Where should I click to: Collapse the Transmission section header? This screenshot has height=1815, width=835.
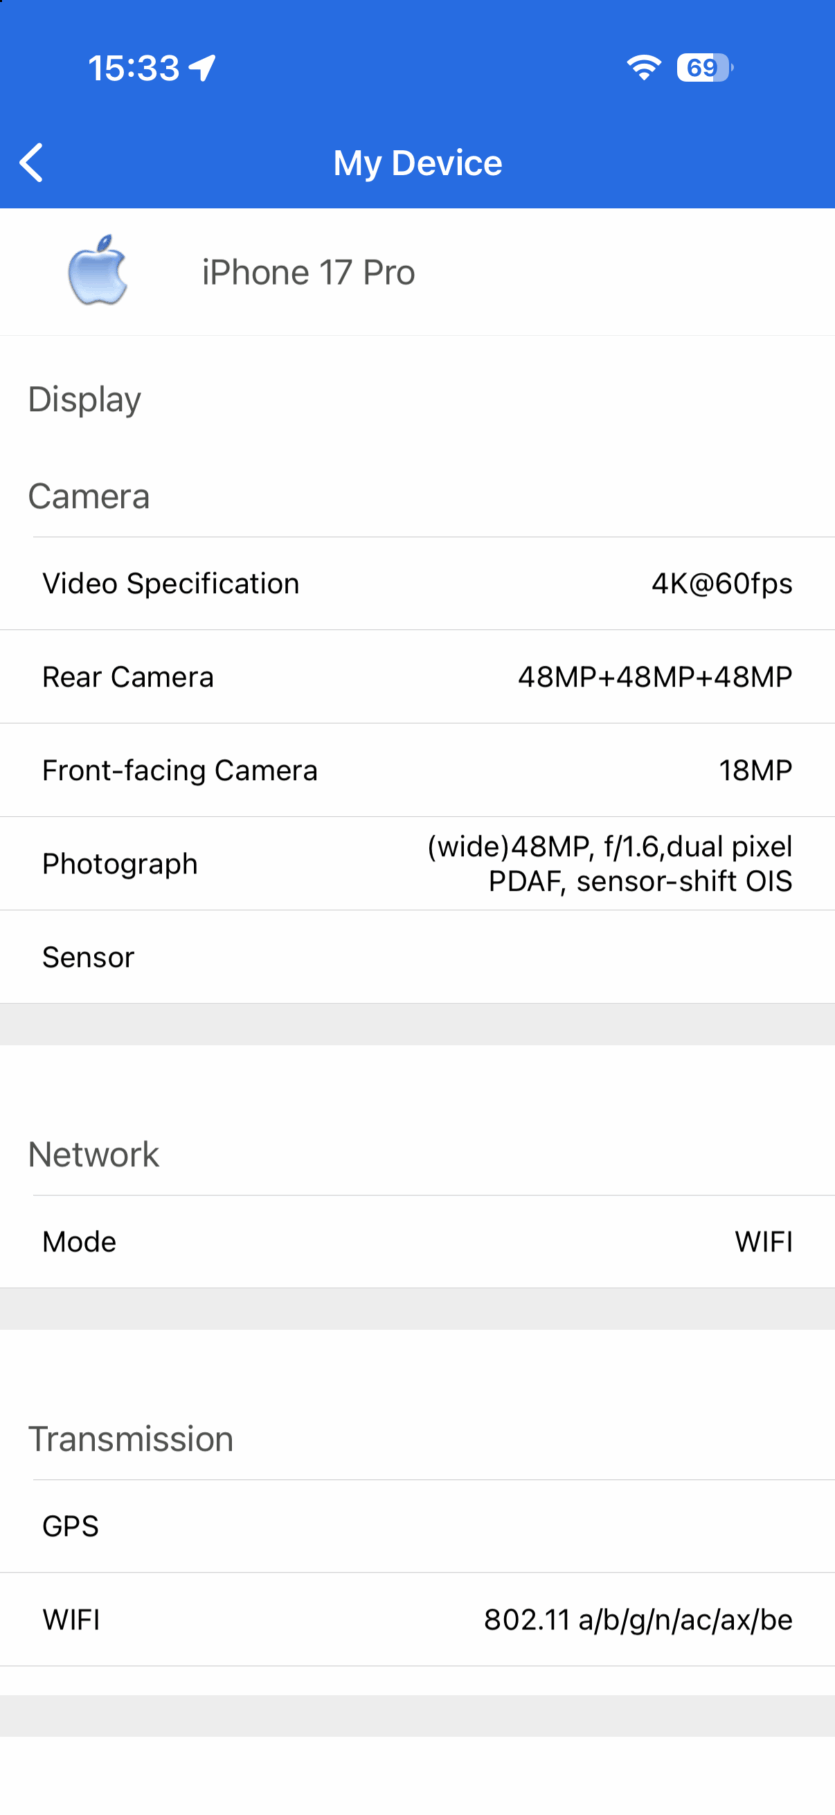pos(131,1439)
